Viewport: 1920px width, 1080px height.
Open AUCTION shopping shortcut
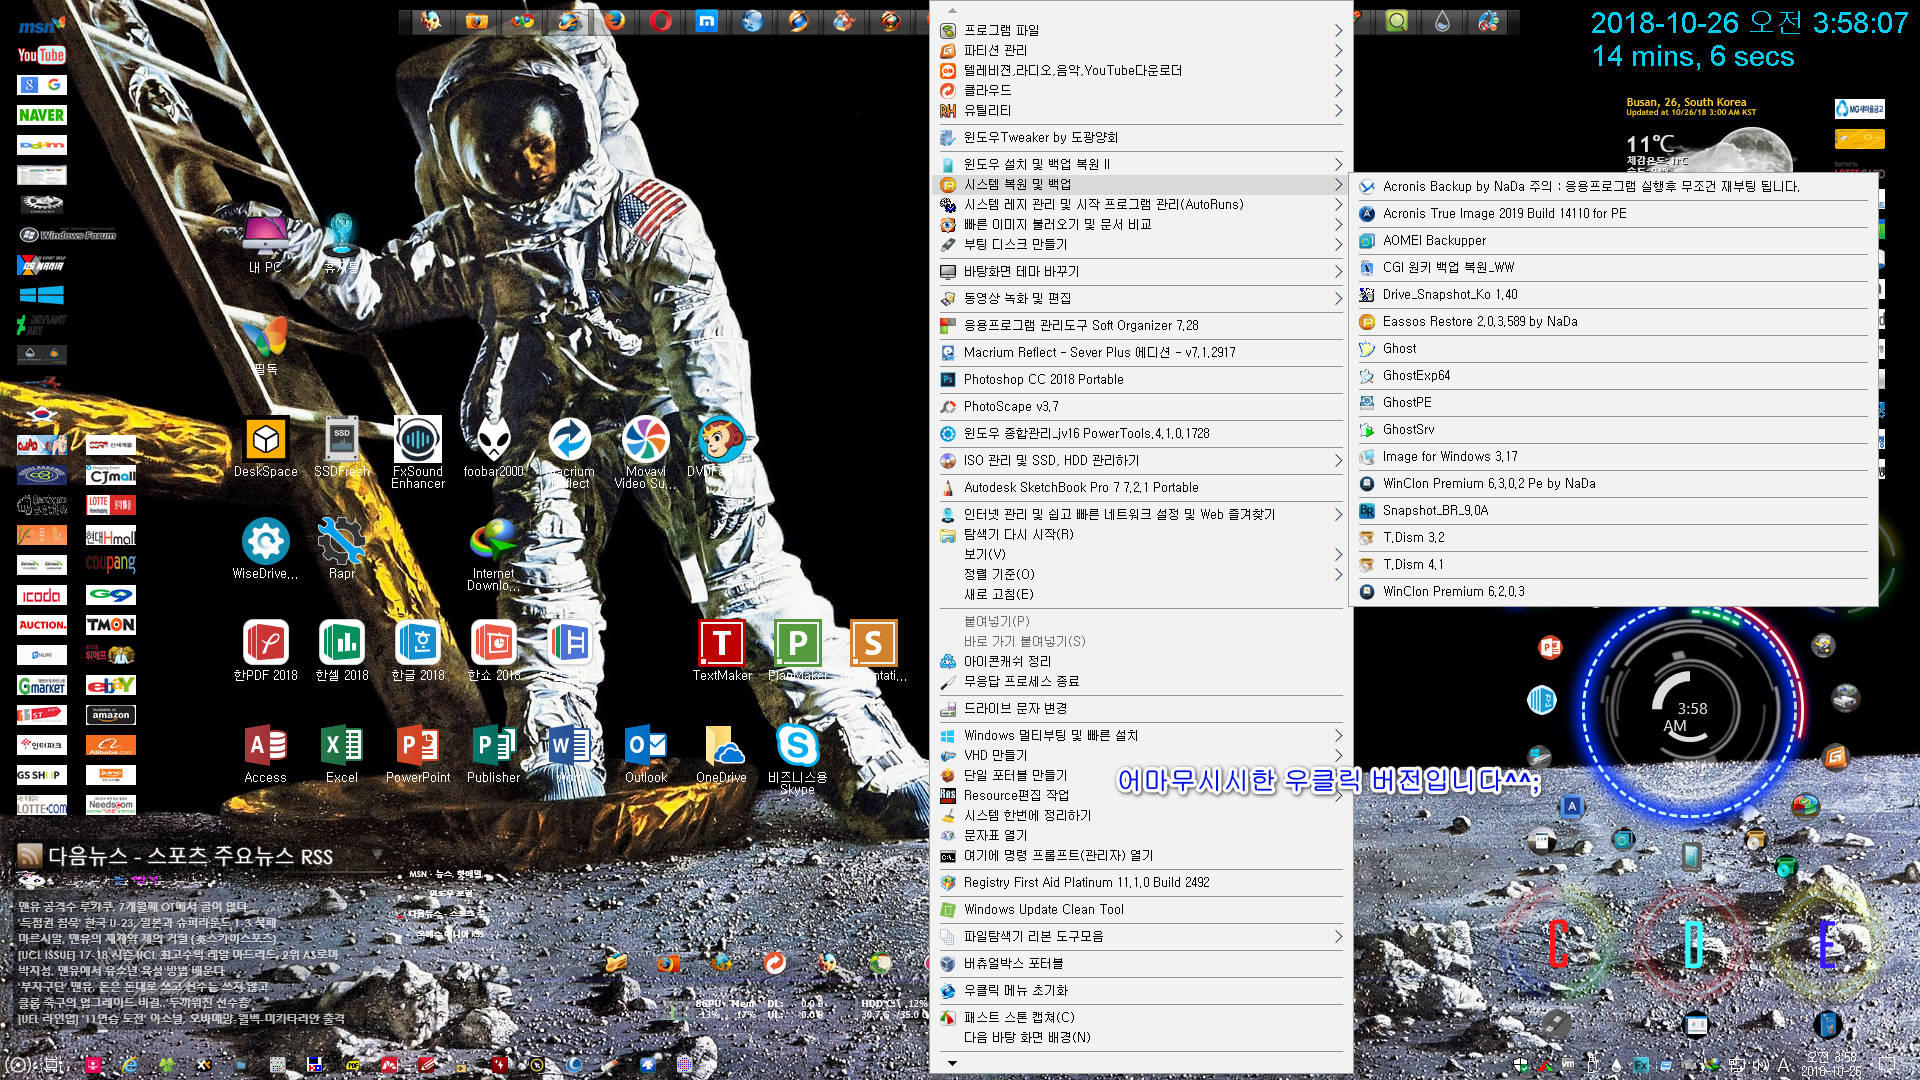[x=42, y=625]
